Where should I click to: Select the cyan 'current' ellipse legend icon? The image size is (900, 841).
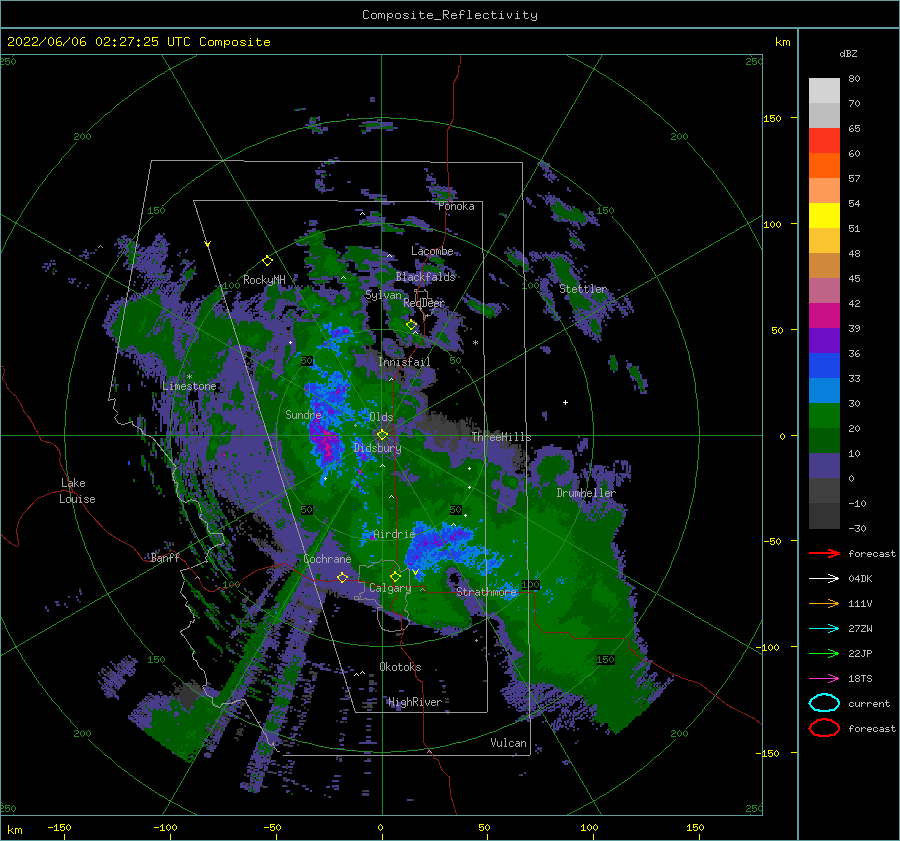point(824,703)
